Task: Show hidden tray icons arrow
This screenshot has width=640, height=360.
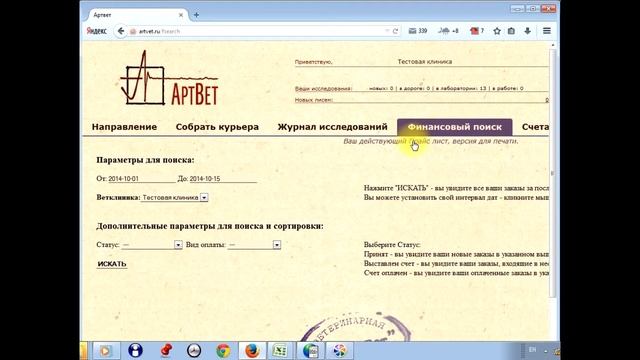Action: click(546, 351)
